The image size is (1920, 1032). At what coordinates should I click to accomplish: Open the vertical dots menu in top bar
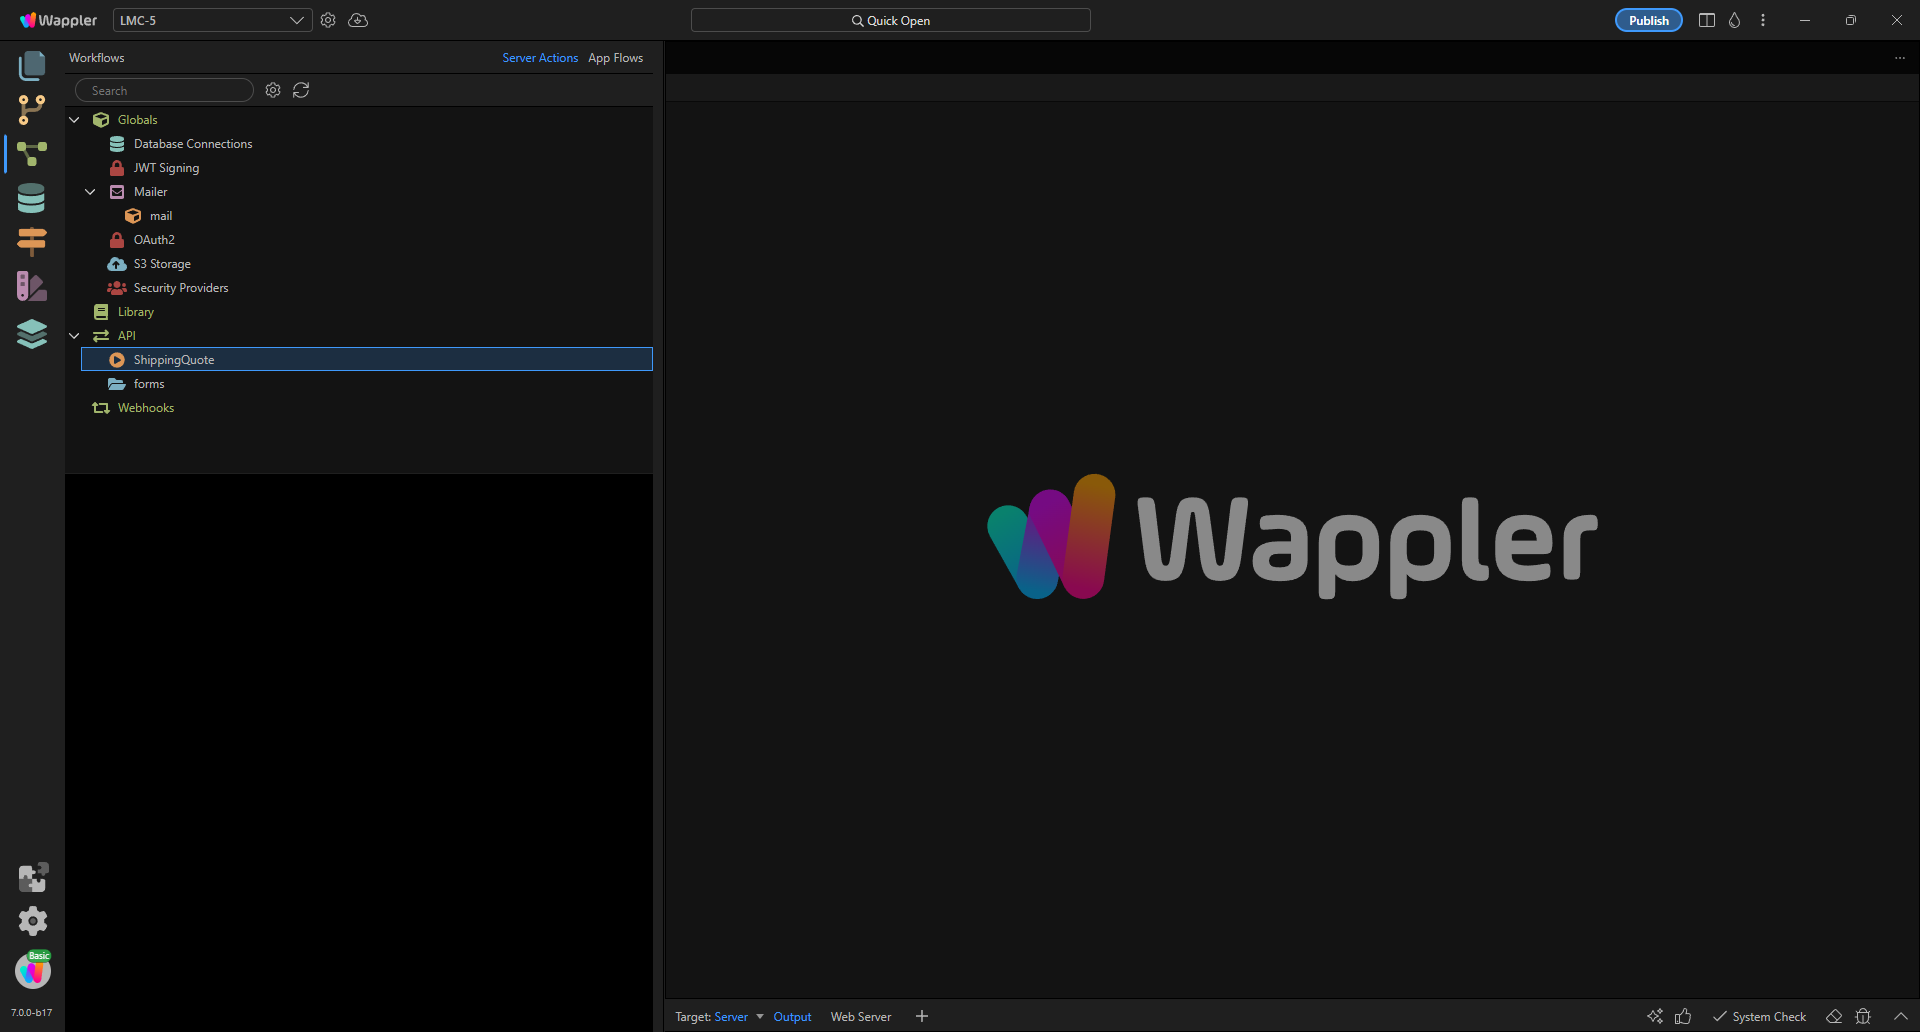point(1763,20)
